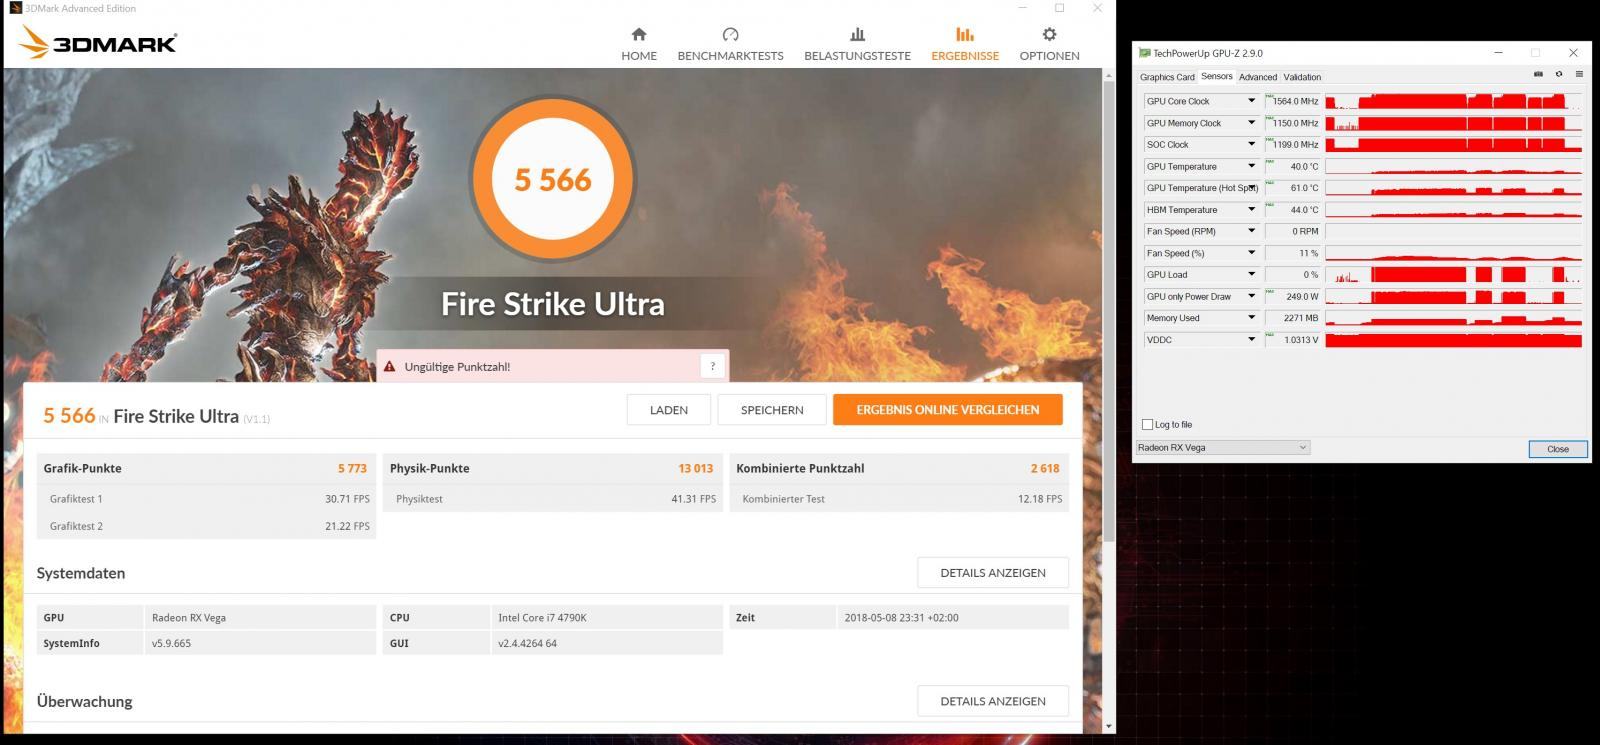Click the GPU Load history graph

[1453, 275]
